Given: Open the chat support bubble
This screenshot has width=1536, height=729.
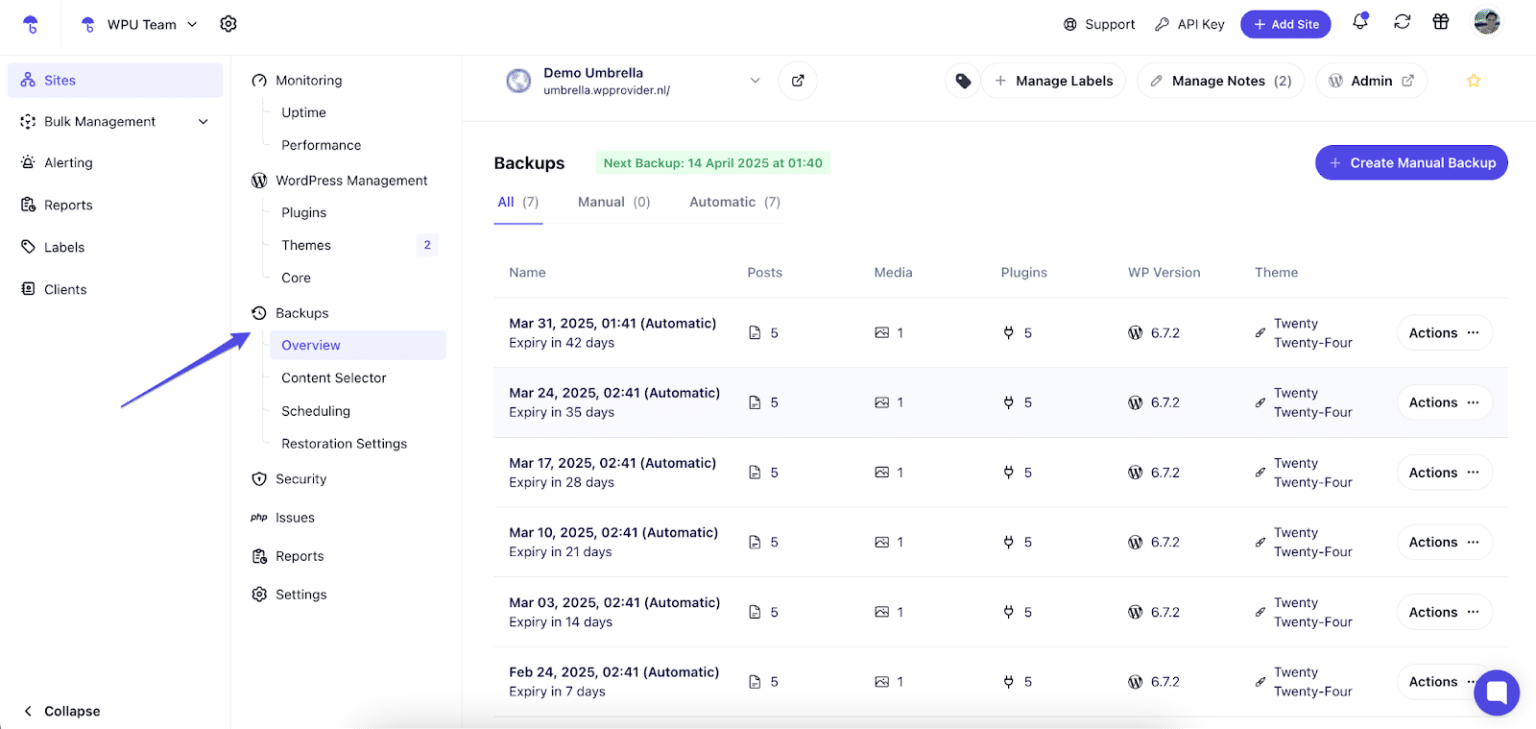Looking at the screenshot, I should coord(1496,692).
